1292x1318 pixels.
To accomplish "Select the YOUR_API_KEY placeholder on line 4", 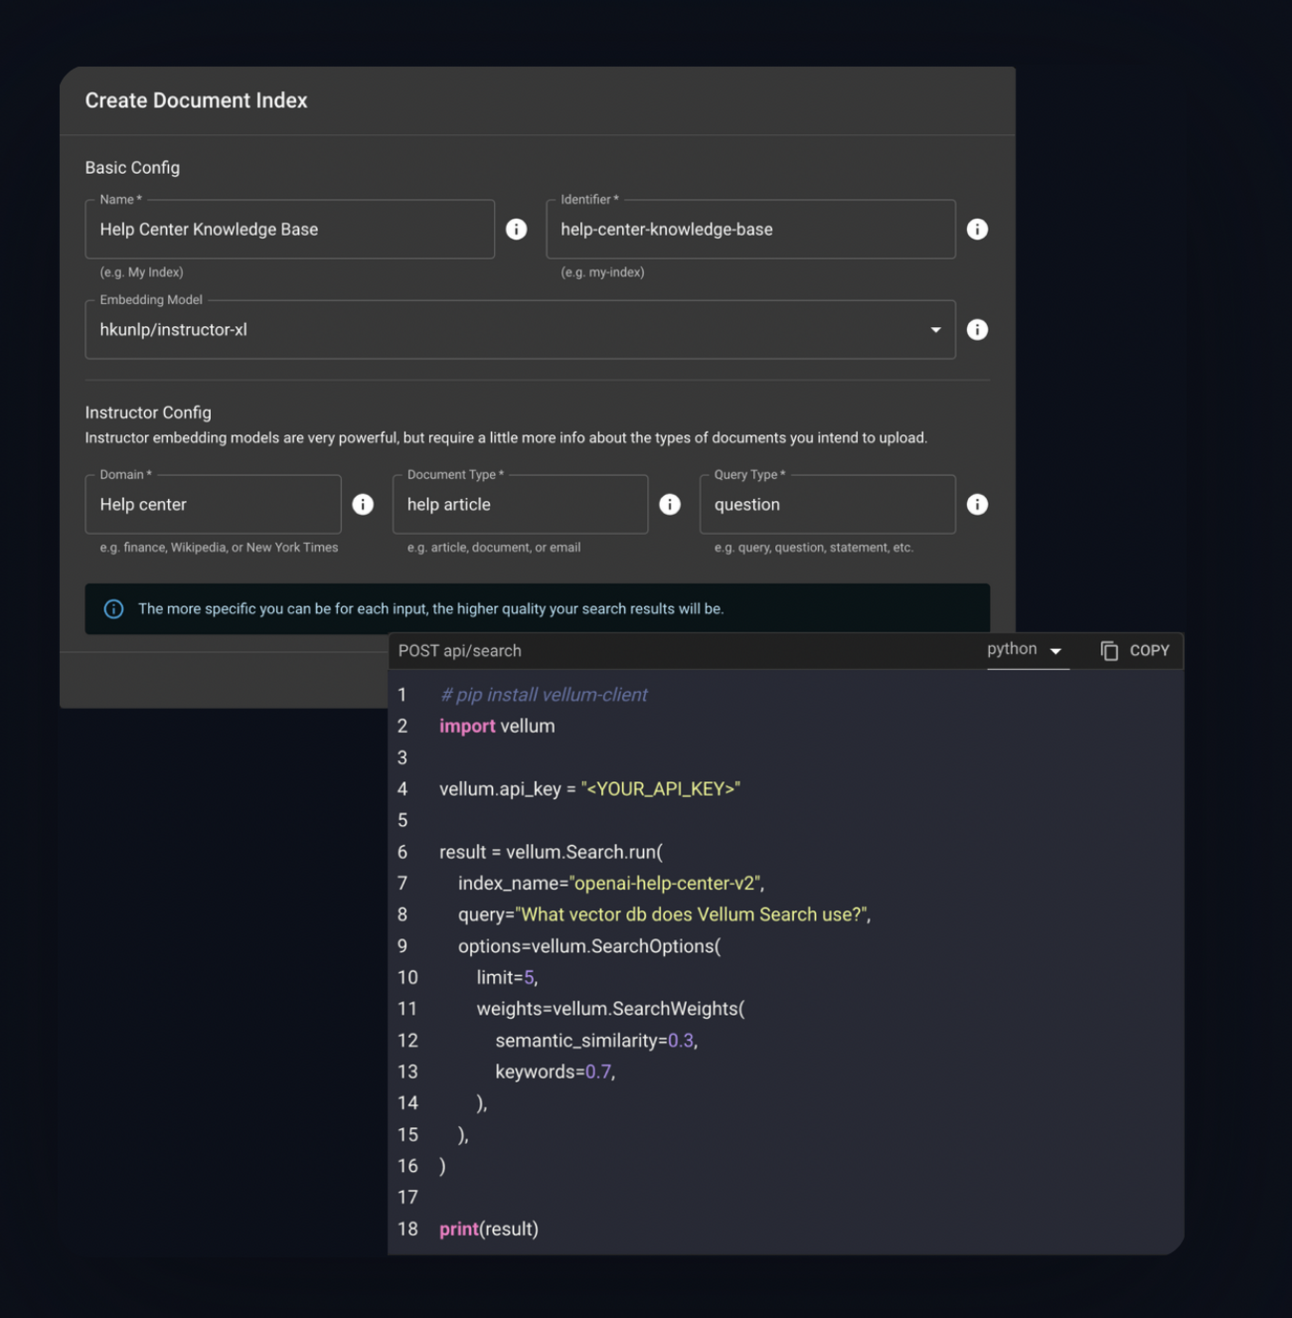I will (661, 788).
